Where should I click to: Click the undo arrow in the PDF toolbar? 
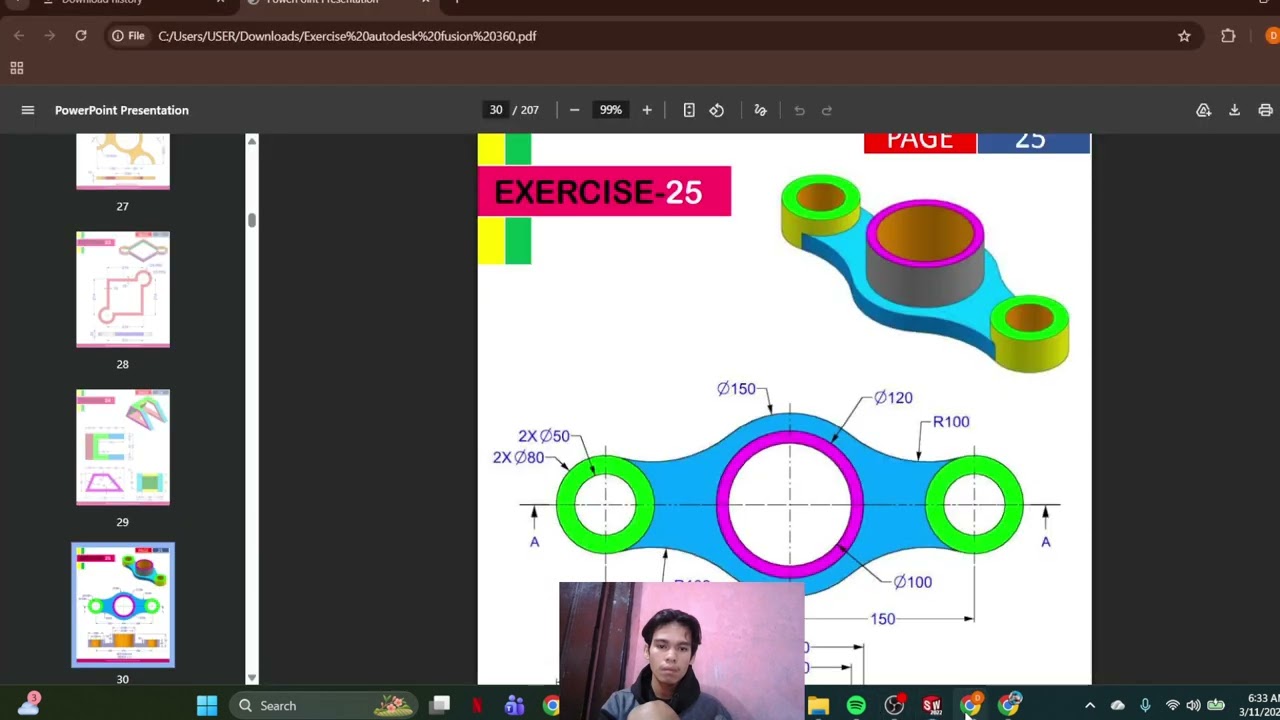(799, 110)
